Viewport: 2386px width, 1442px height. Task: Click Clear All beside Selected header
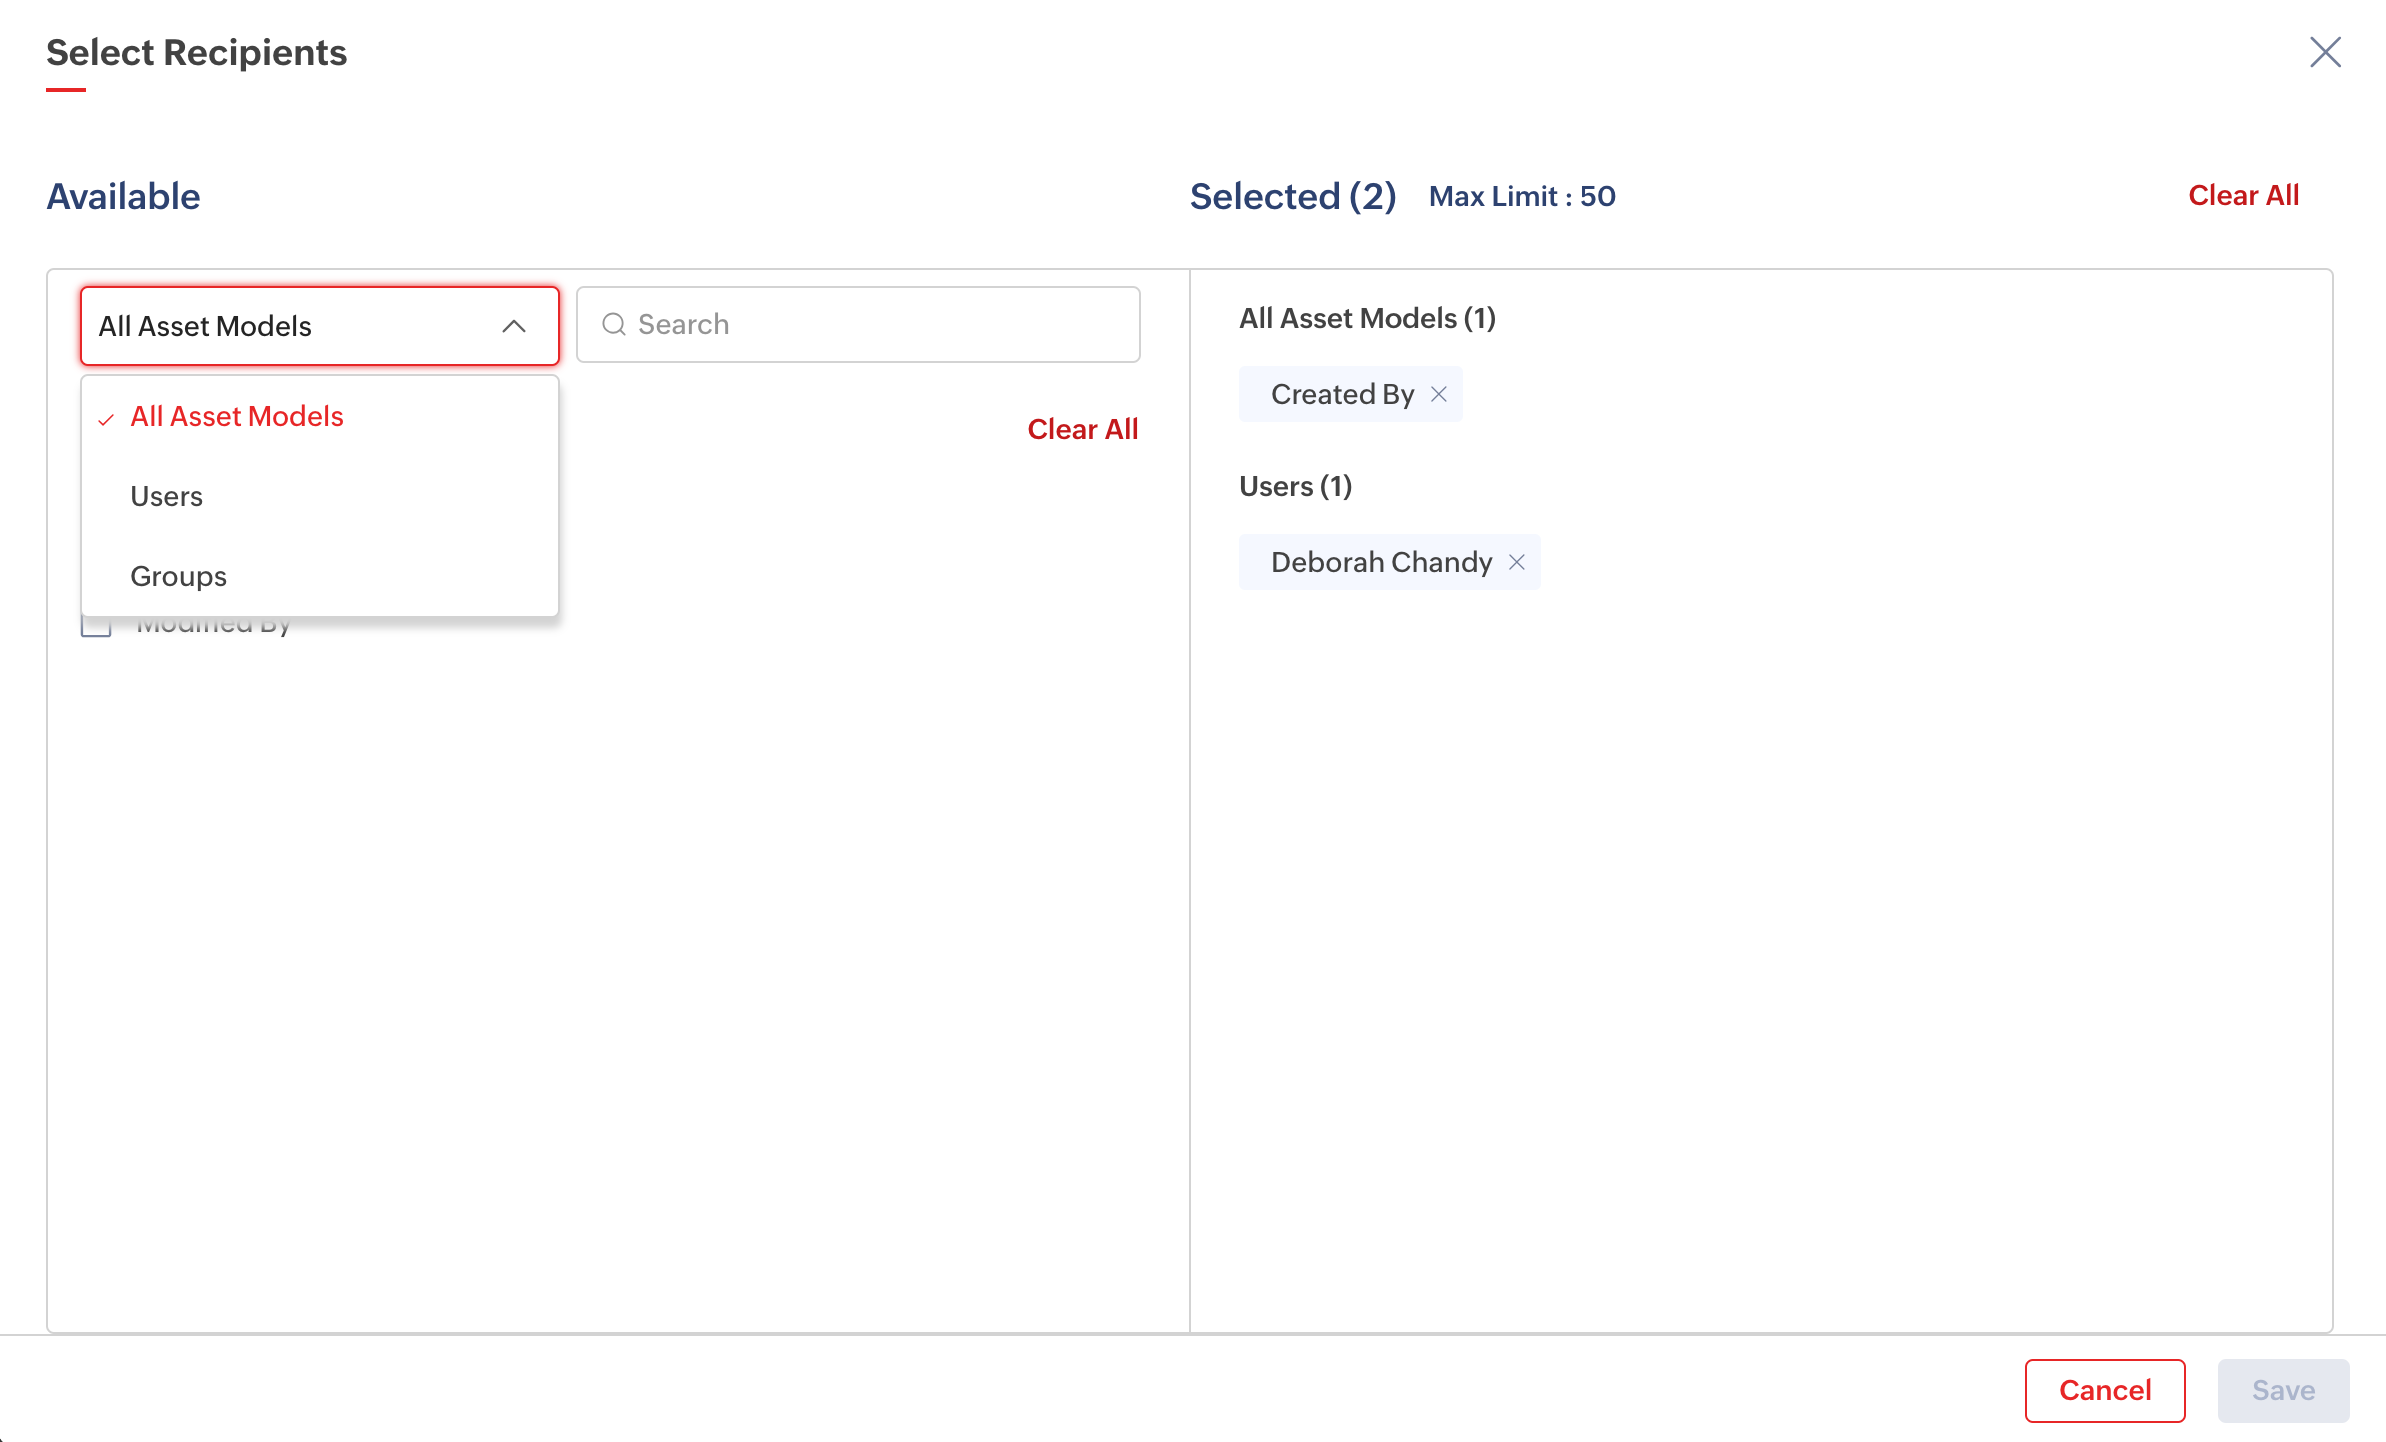pos(2243,195)
